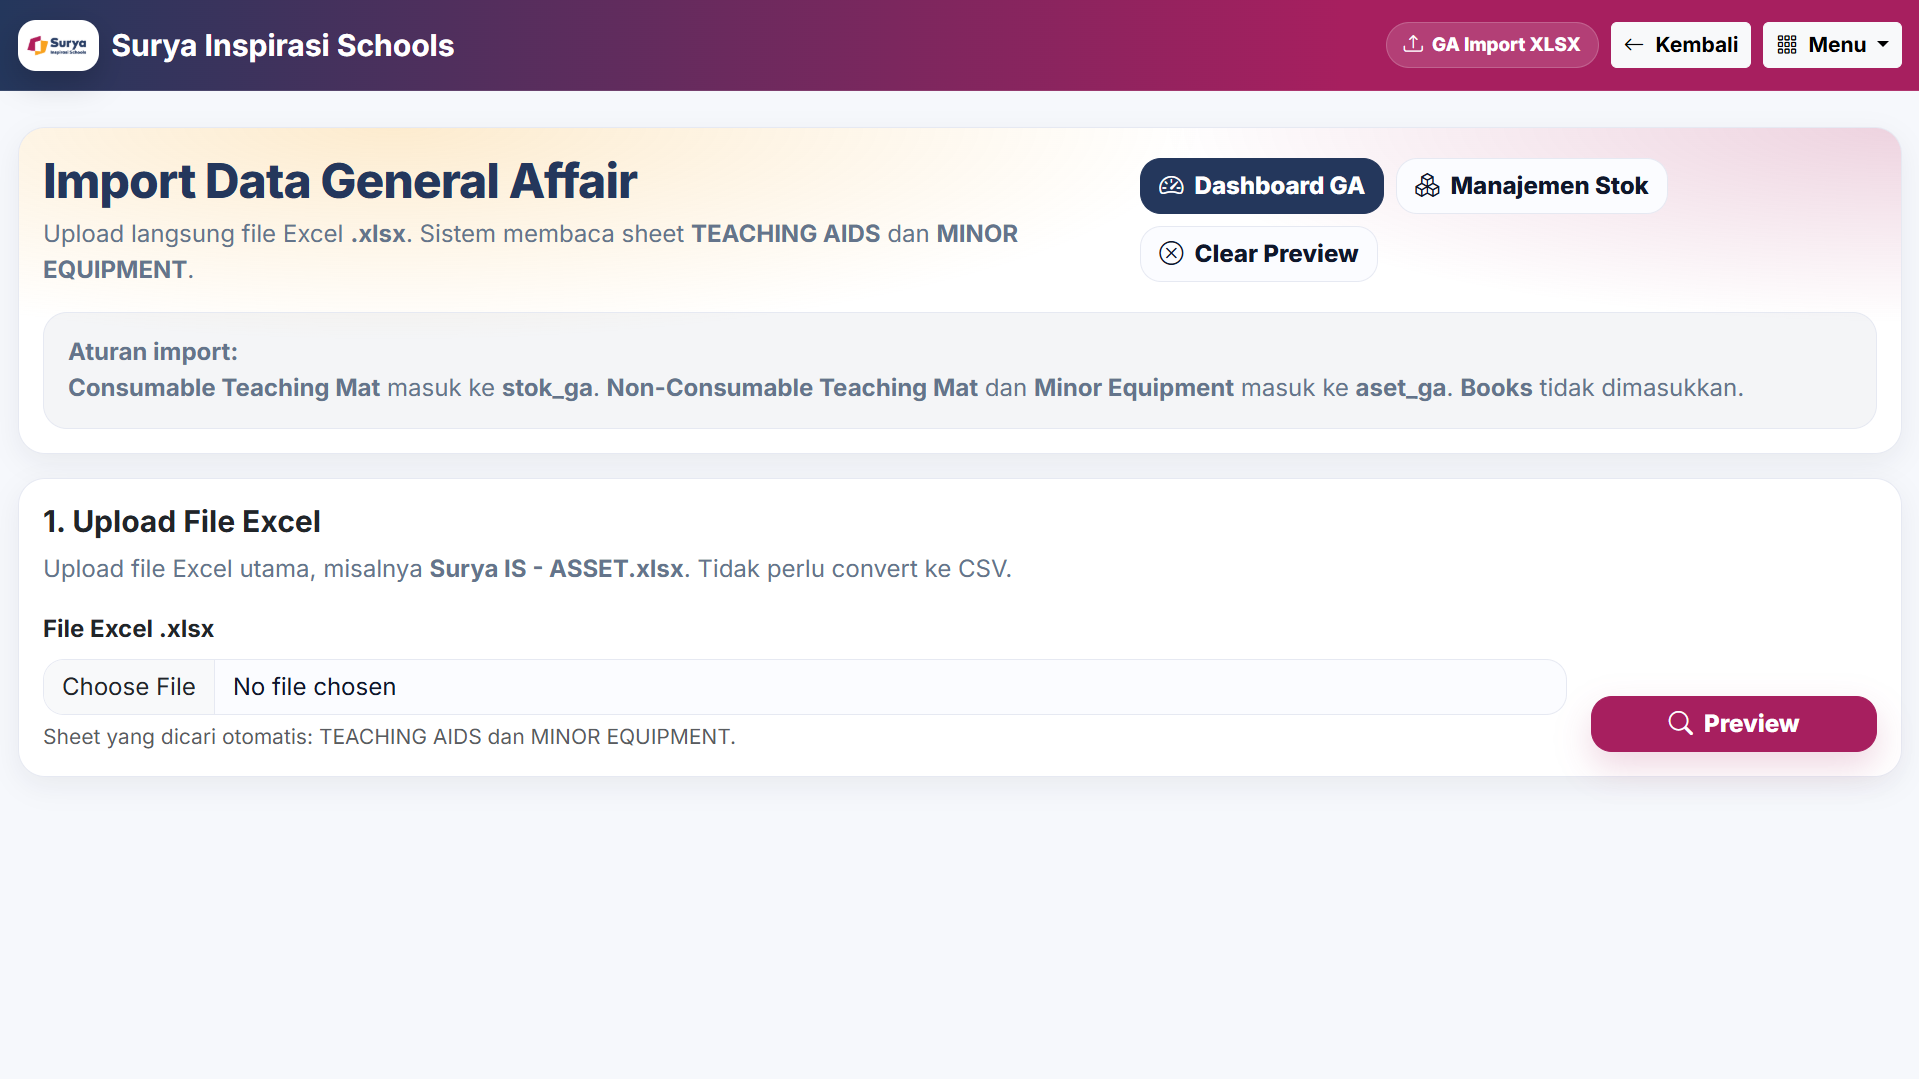This screenshot has width=1919, height=1079.
Task: Click the Import Data General Affair heading
Action: (x=340, y=181)
